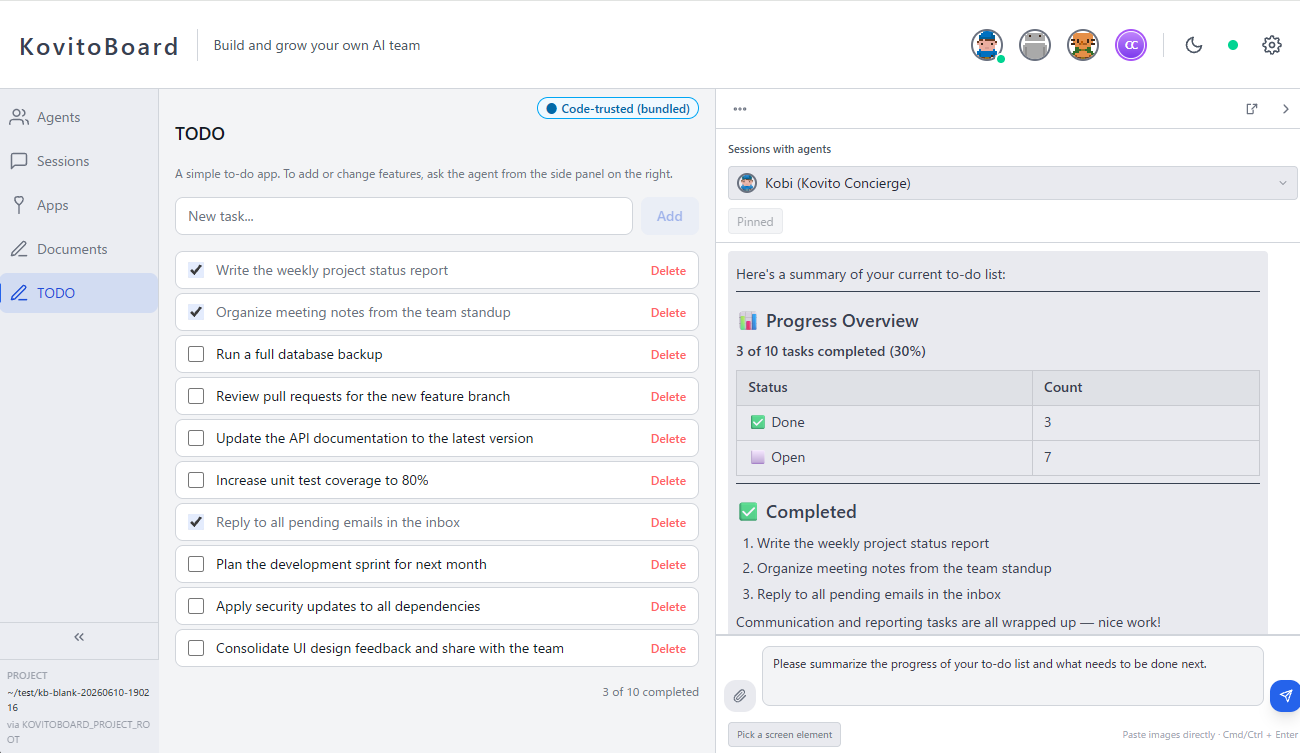The image size is (1300, 753).
Task: Click the paperclip attach file icon
Action: 740,695
